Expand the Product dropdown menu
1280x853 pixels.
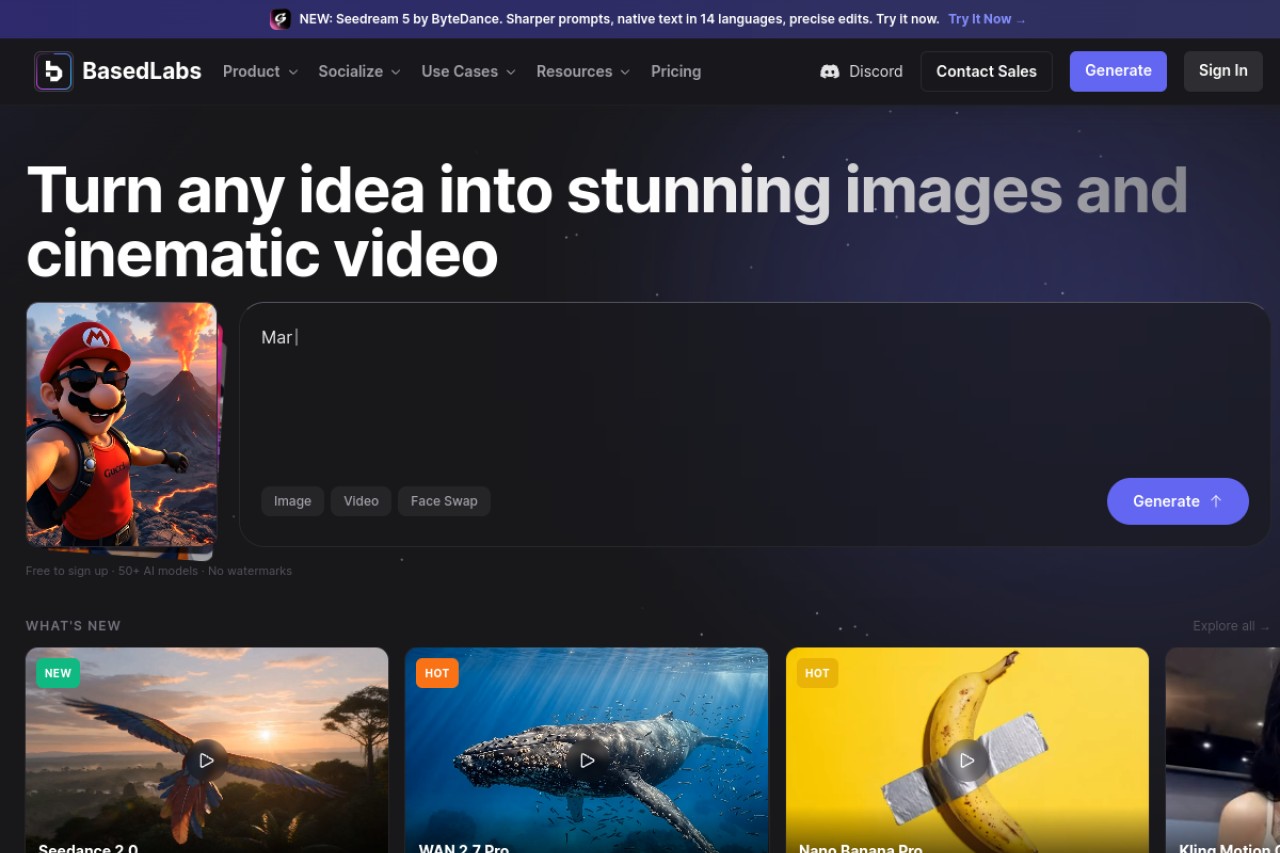[260, 71]
